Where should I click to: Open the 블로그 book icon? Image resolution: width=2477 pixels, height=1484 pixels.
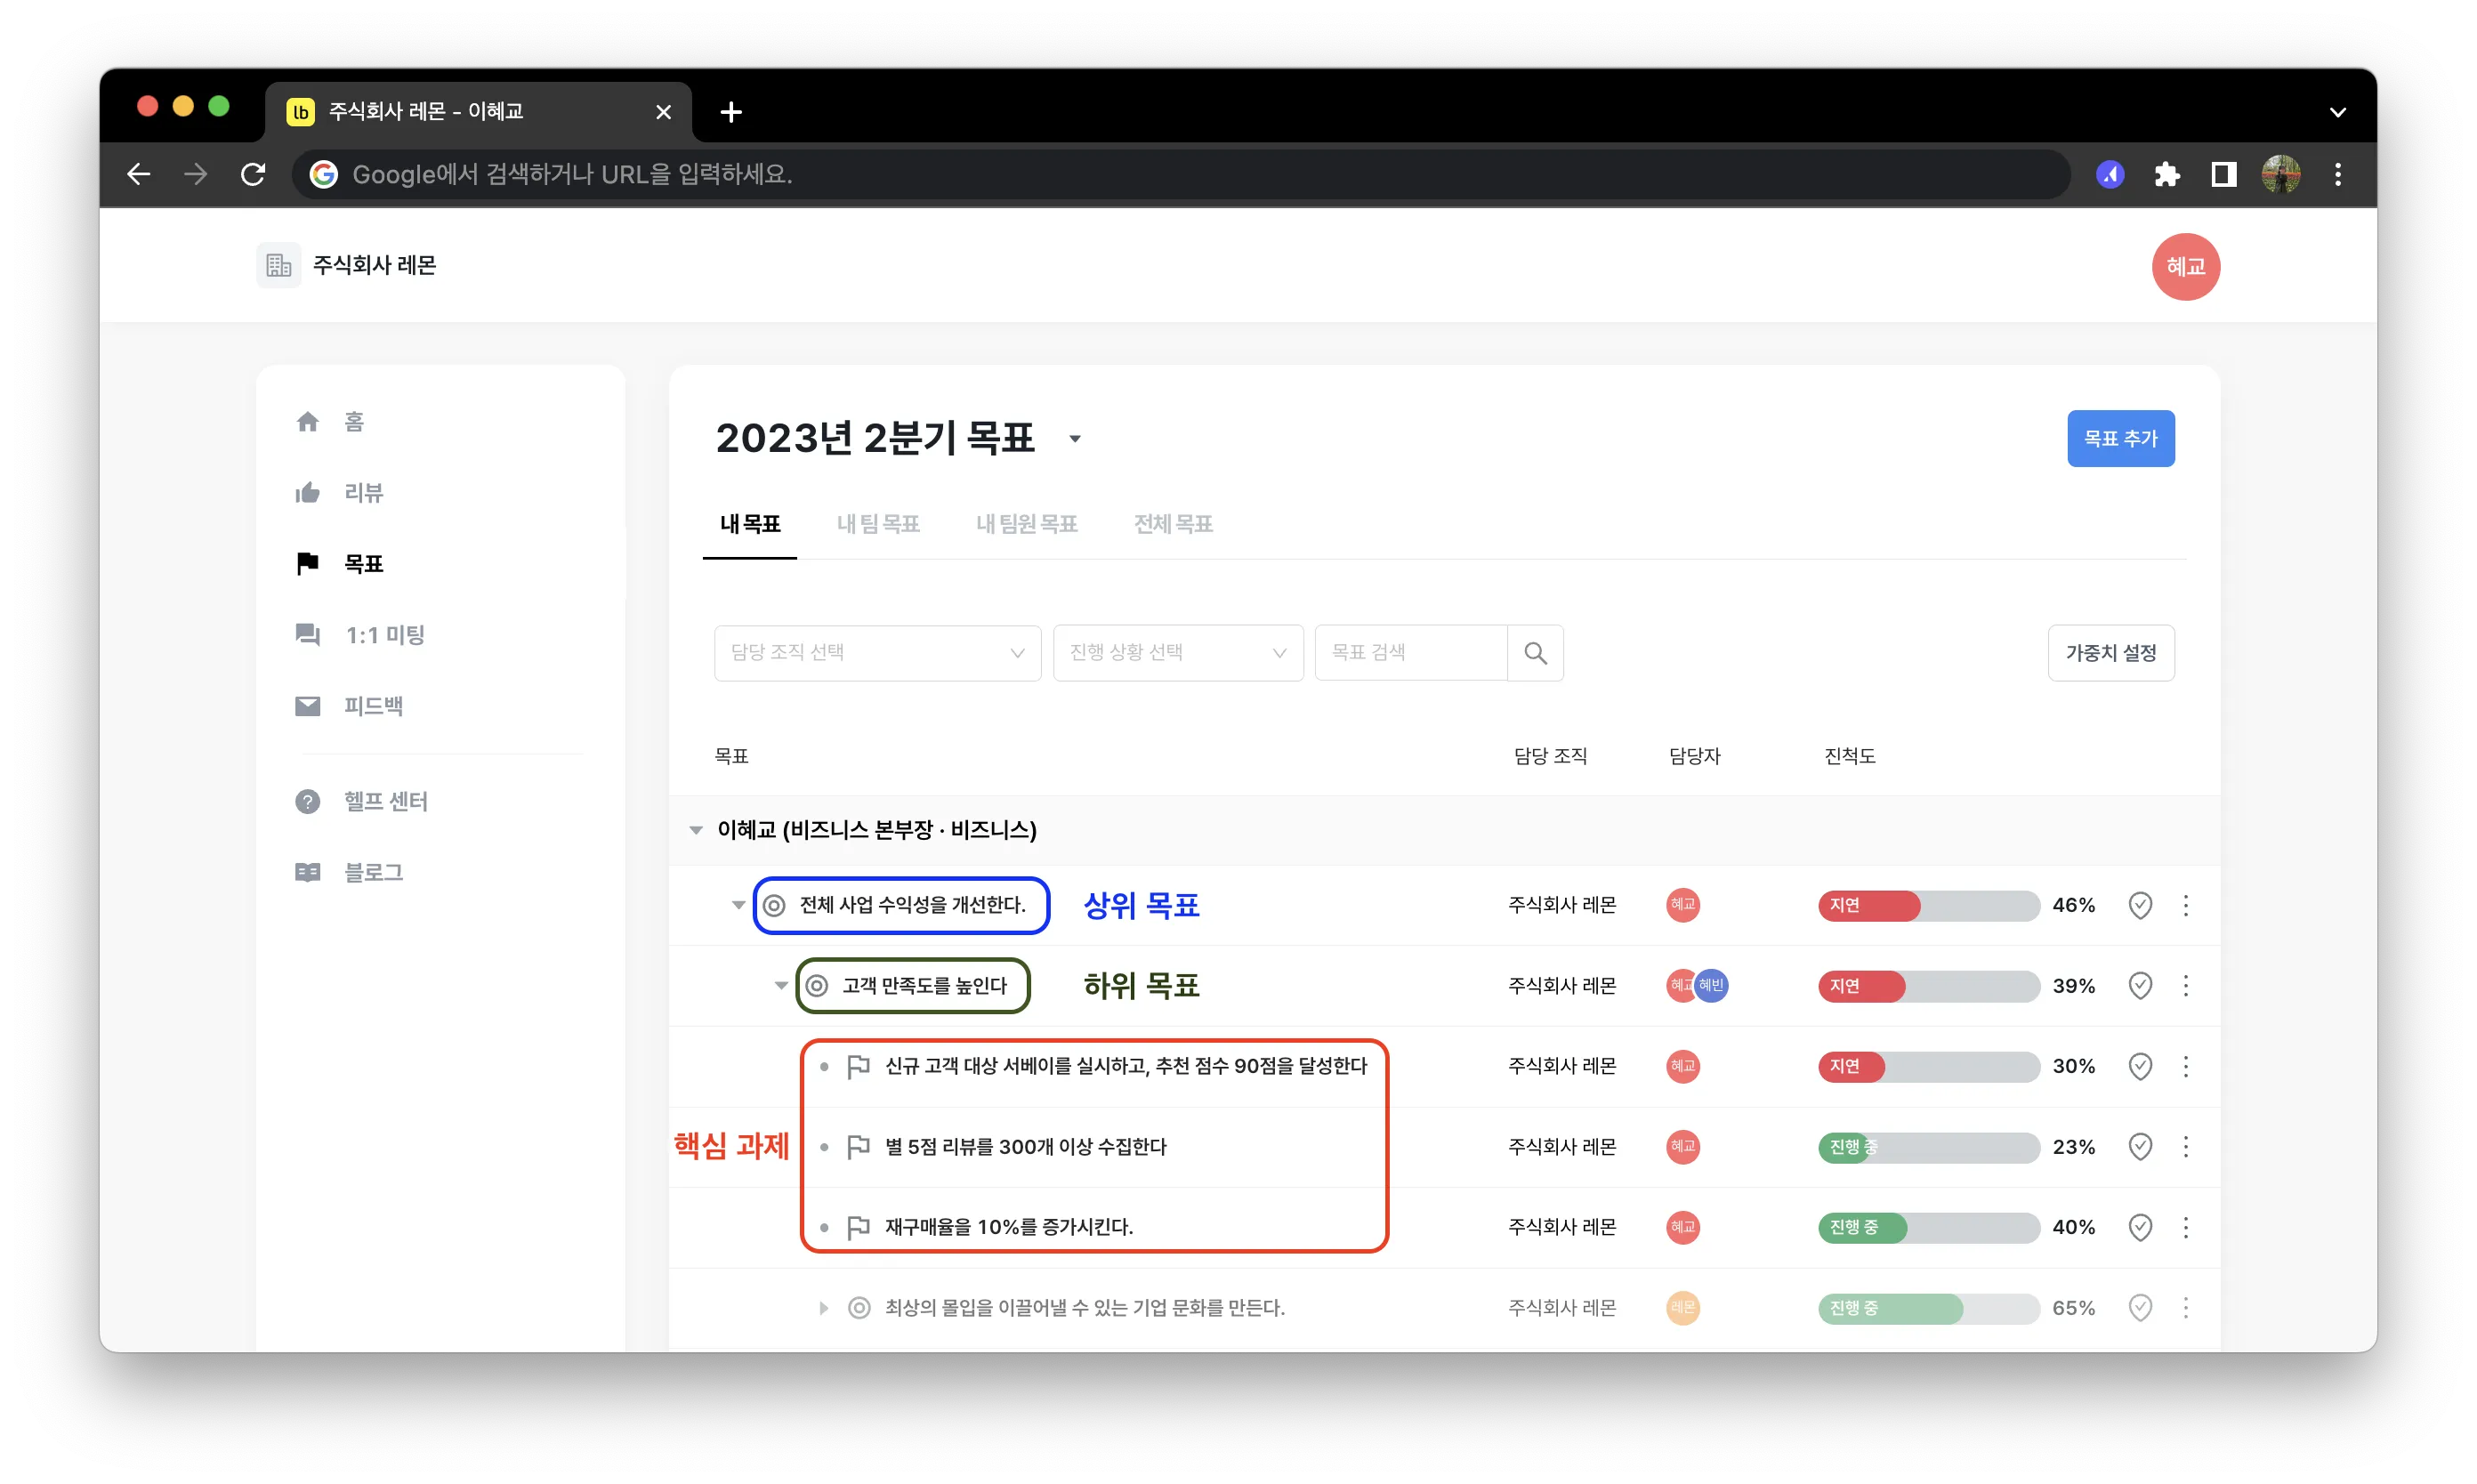click(x=307, y=872)
